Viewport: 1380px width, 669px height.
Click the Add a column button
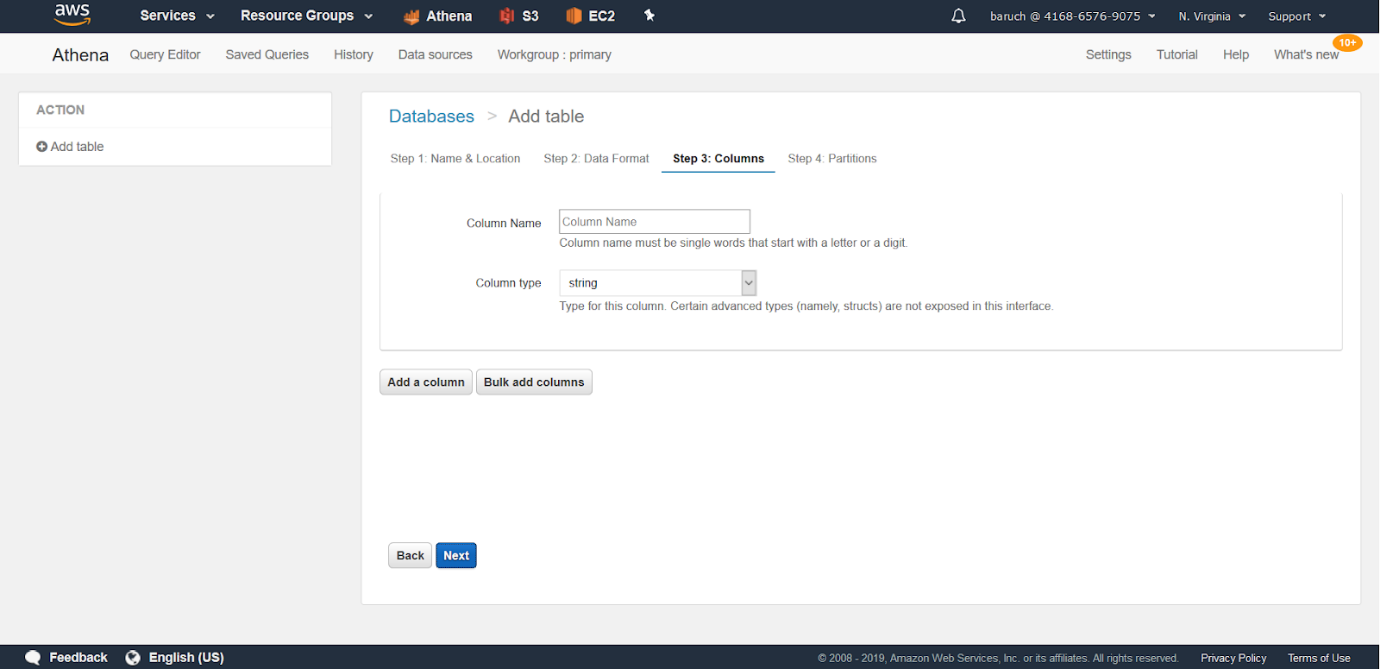tap(426, 382)
